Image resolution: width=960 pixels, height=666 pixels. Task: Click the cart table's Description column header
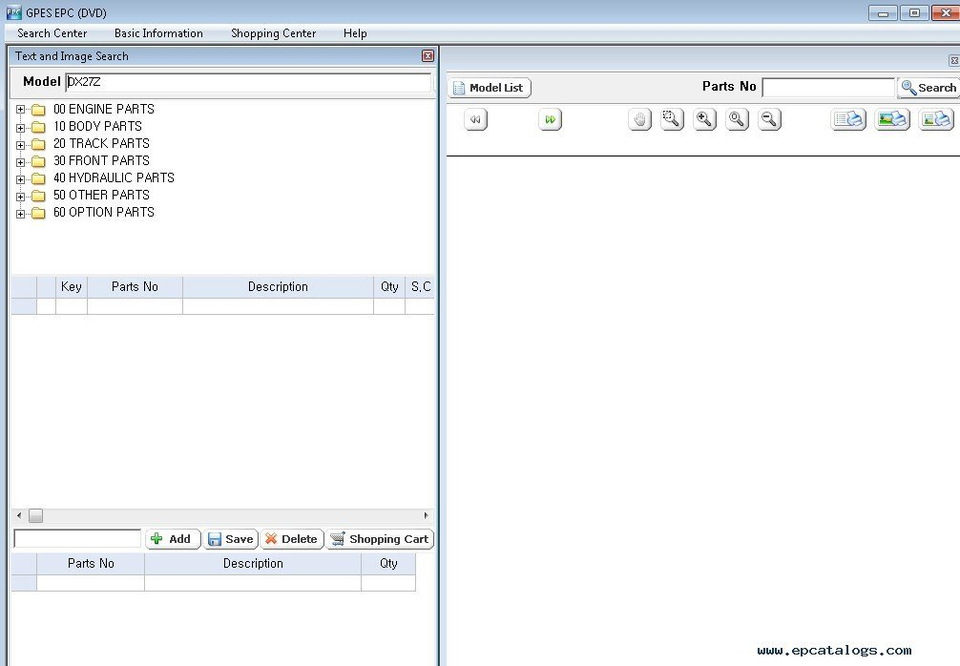(253, 563)
